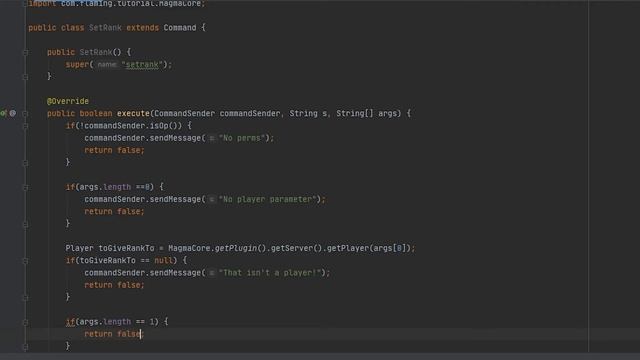Screen dimensions: 640x360
Task: Click the getServer() method call
Action: pyautogui.click(x=297, y=248)
